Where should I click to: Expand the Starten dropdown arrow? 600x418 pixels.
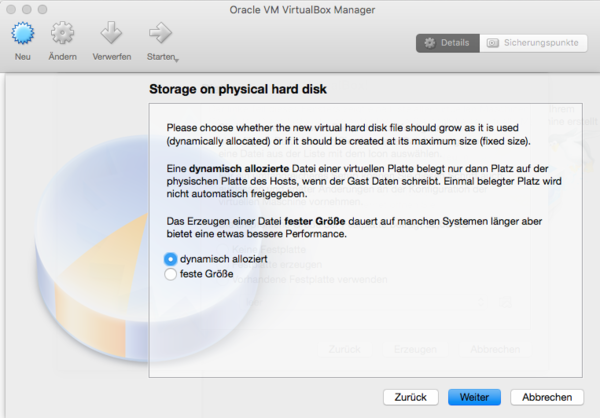tap(176, 59)
